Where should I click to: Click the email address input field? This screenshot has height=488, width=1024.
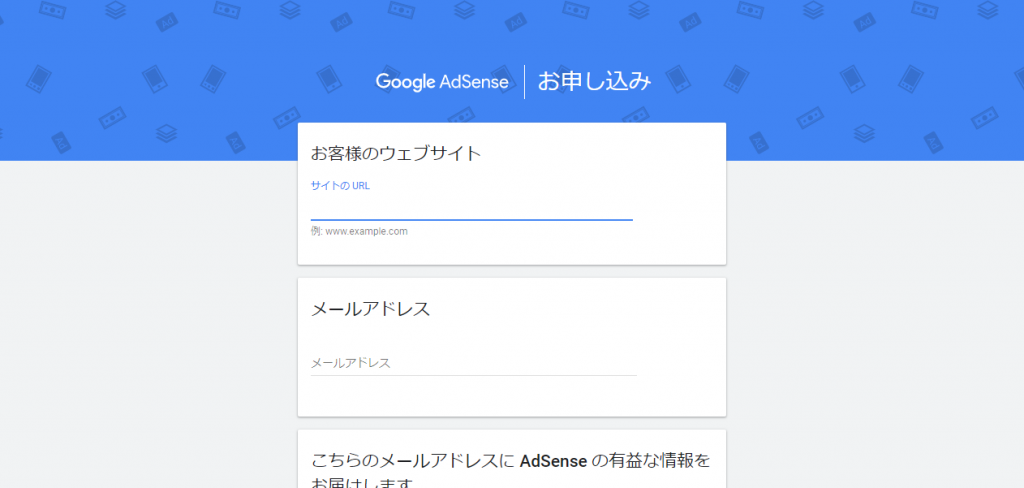(x=473, y=363)
